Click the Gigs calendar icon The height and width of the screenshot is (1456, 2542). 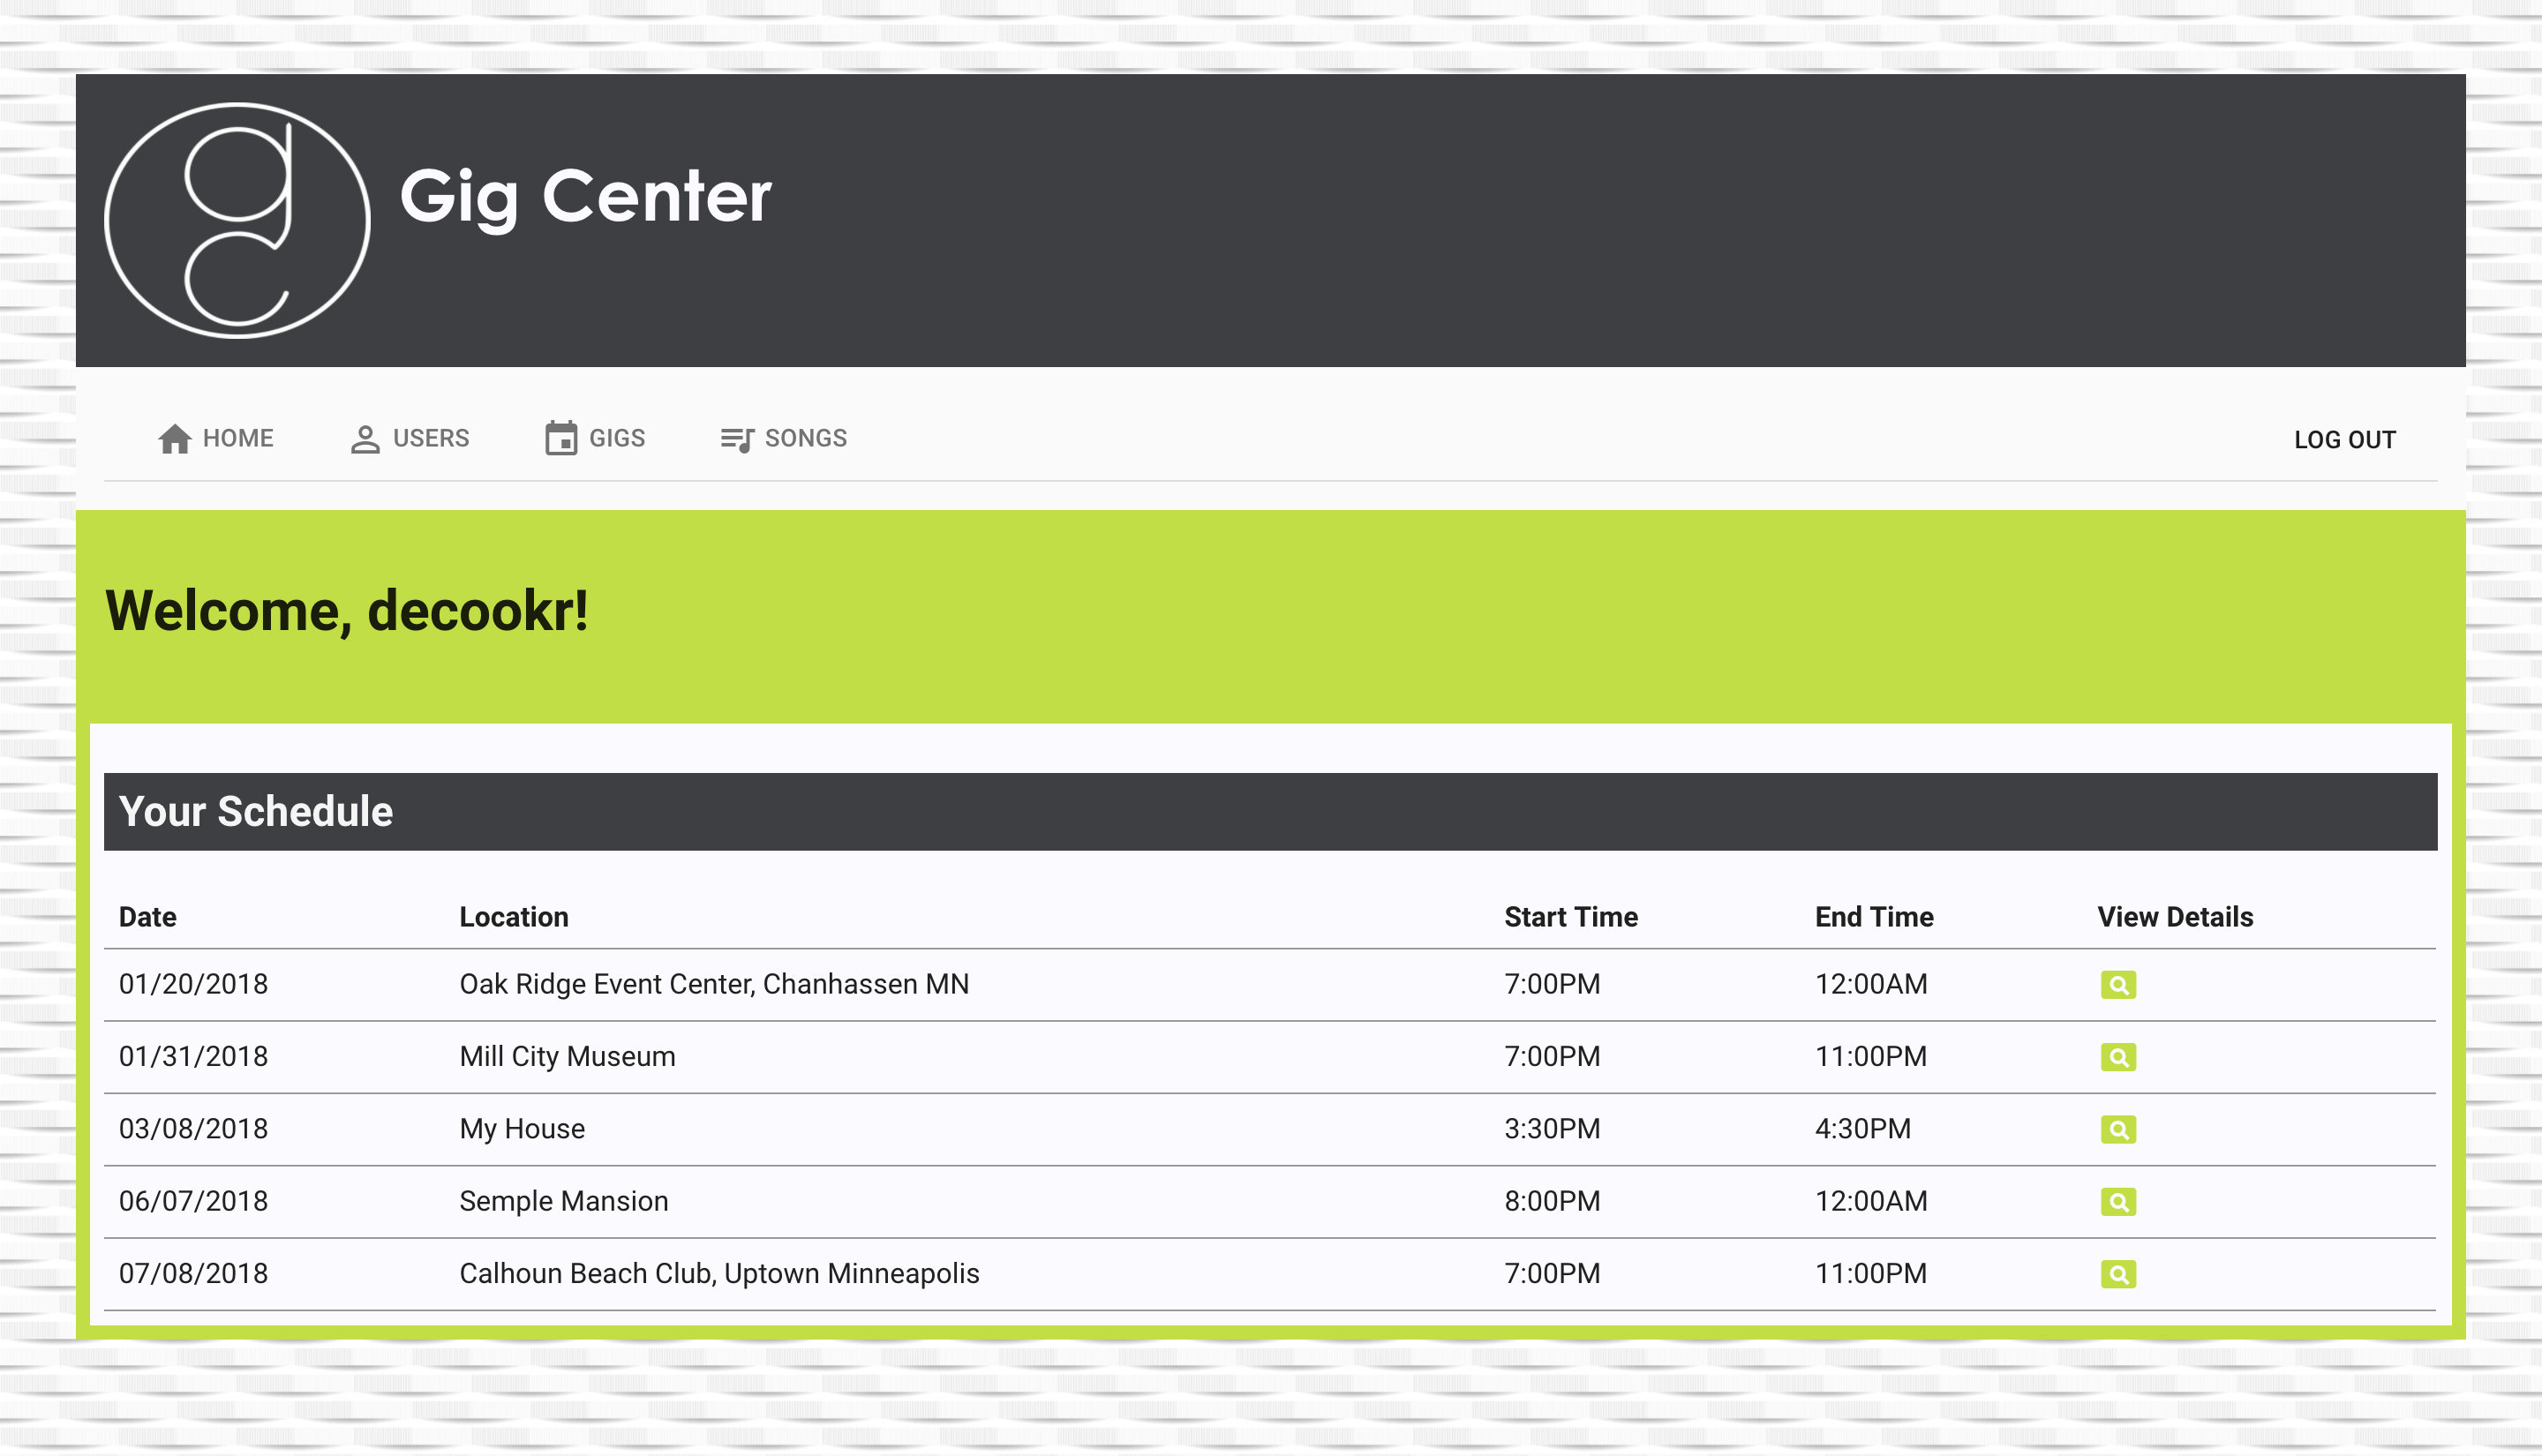click(x=561, y=438)
